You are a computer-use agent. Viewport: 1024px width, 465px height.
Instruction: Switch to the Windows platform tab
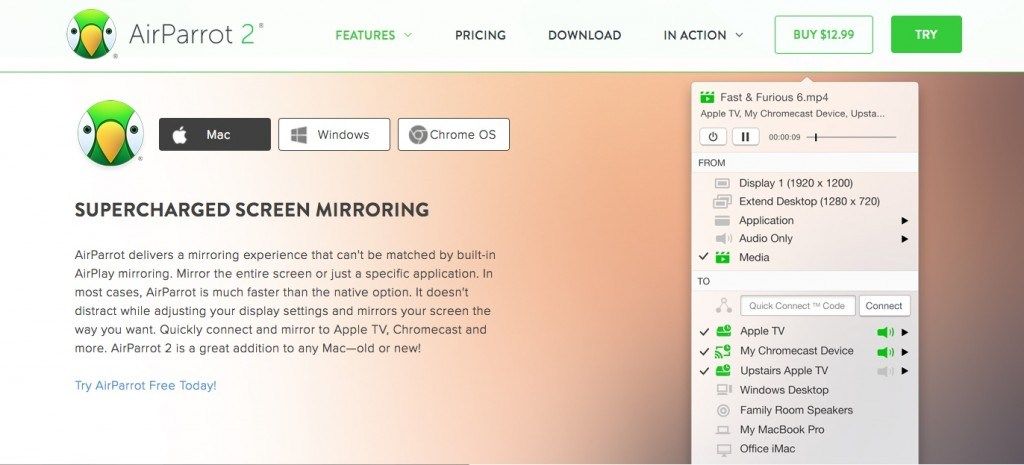tap(334, 135)
